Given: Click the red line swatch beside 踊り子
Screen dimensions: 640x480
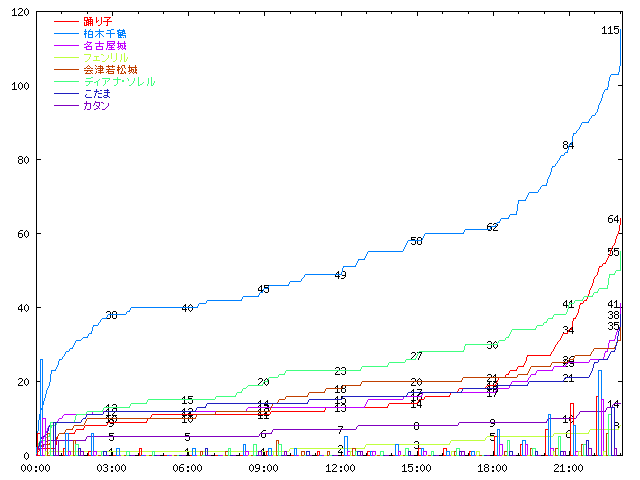Looking at the screenshot, I should tap(66, 21).
